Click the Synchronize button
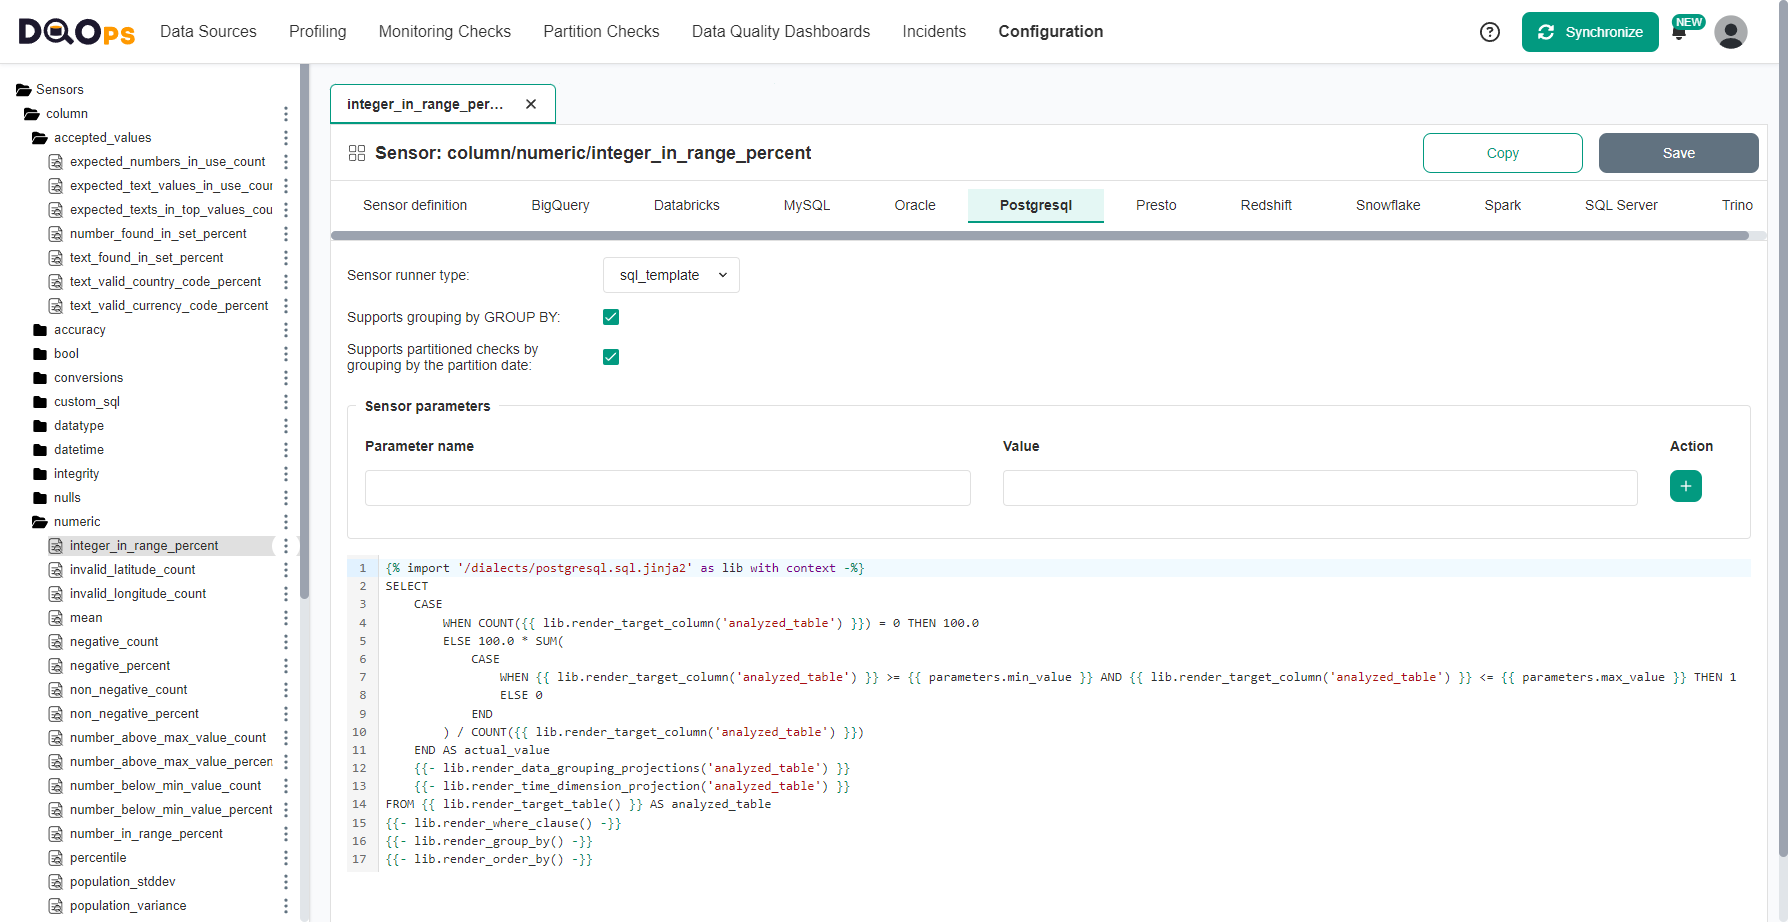1788x922 pixels. 1590,32
